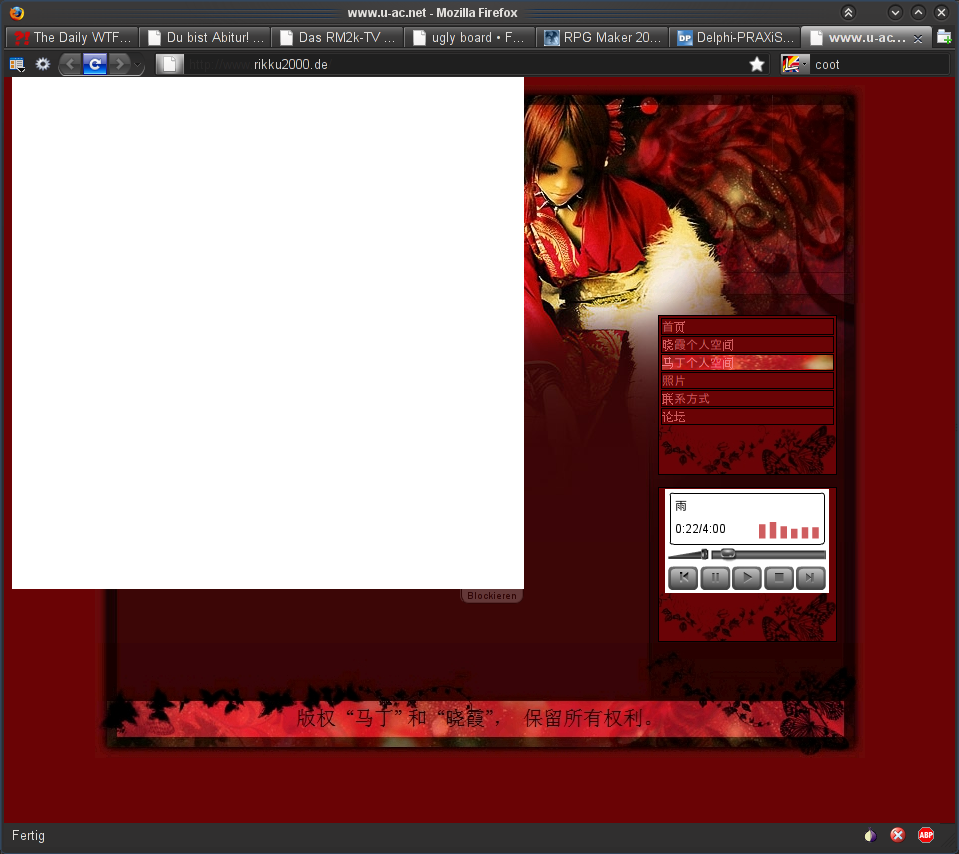Click the Adblock Plus ABP status icon
This screenshot has height=854, width=959.
click(x=926, y=835)
